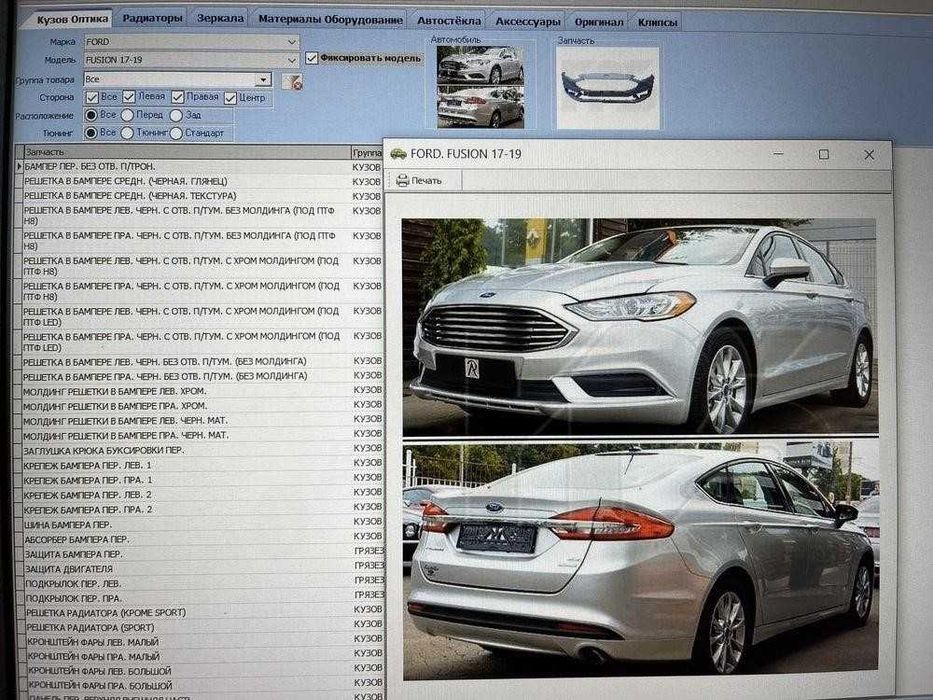Select row 'РЕШЕТКА В БАМПЕРЕ ЛЕВ. ЧЕРН. БЕЗ ОТВ. П/ТУМ.'
Viewport: 933px width, 700px height.
coord(201,361)
